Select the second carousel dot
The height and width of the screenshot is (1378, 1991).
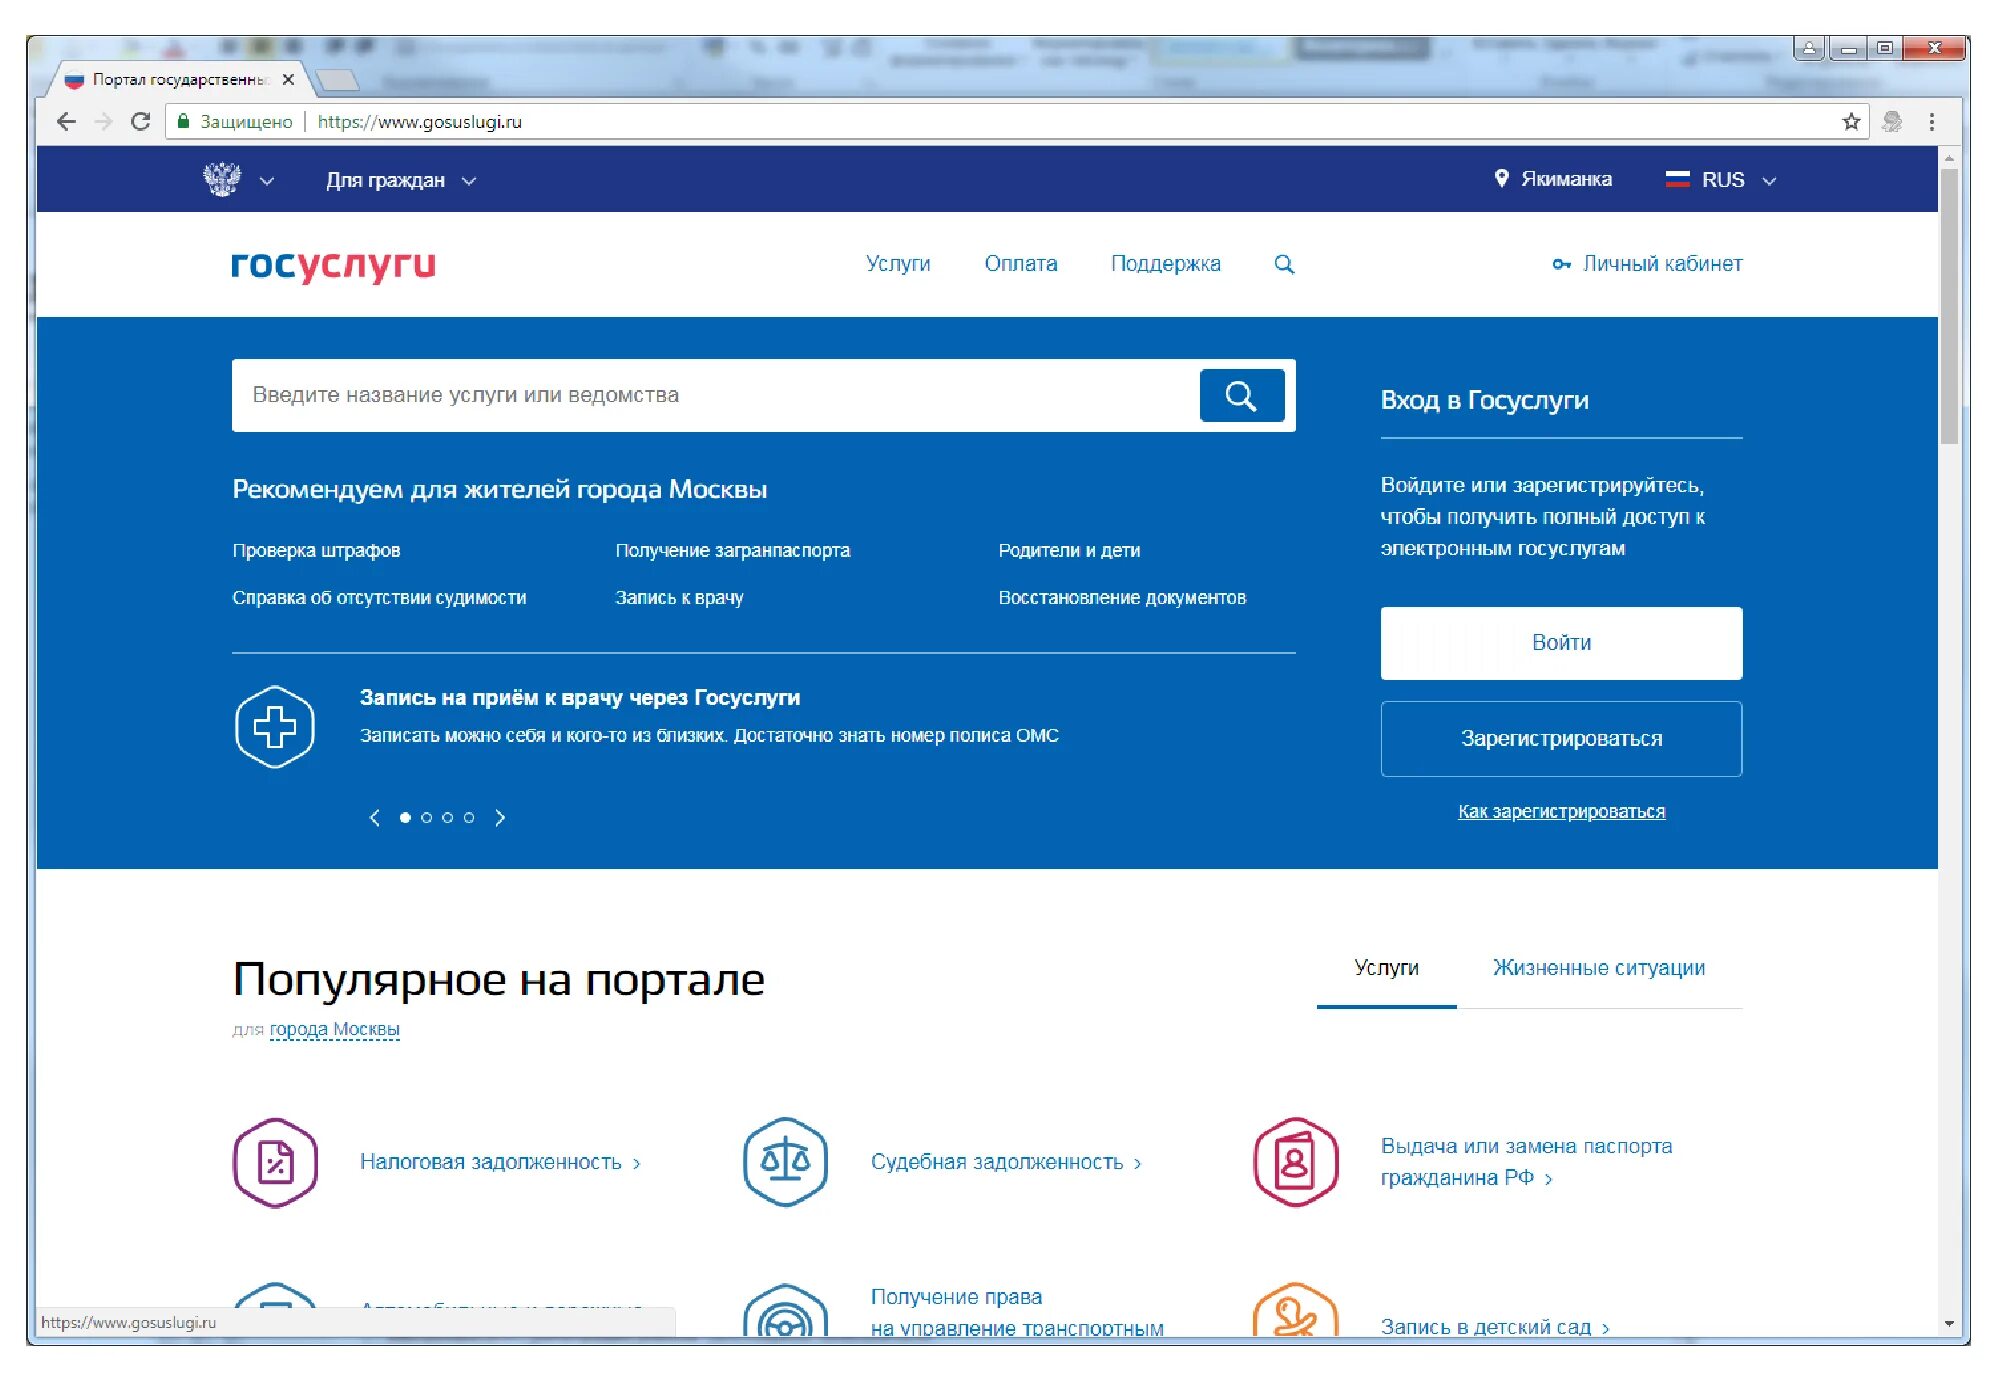pos(426,817)
